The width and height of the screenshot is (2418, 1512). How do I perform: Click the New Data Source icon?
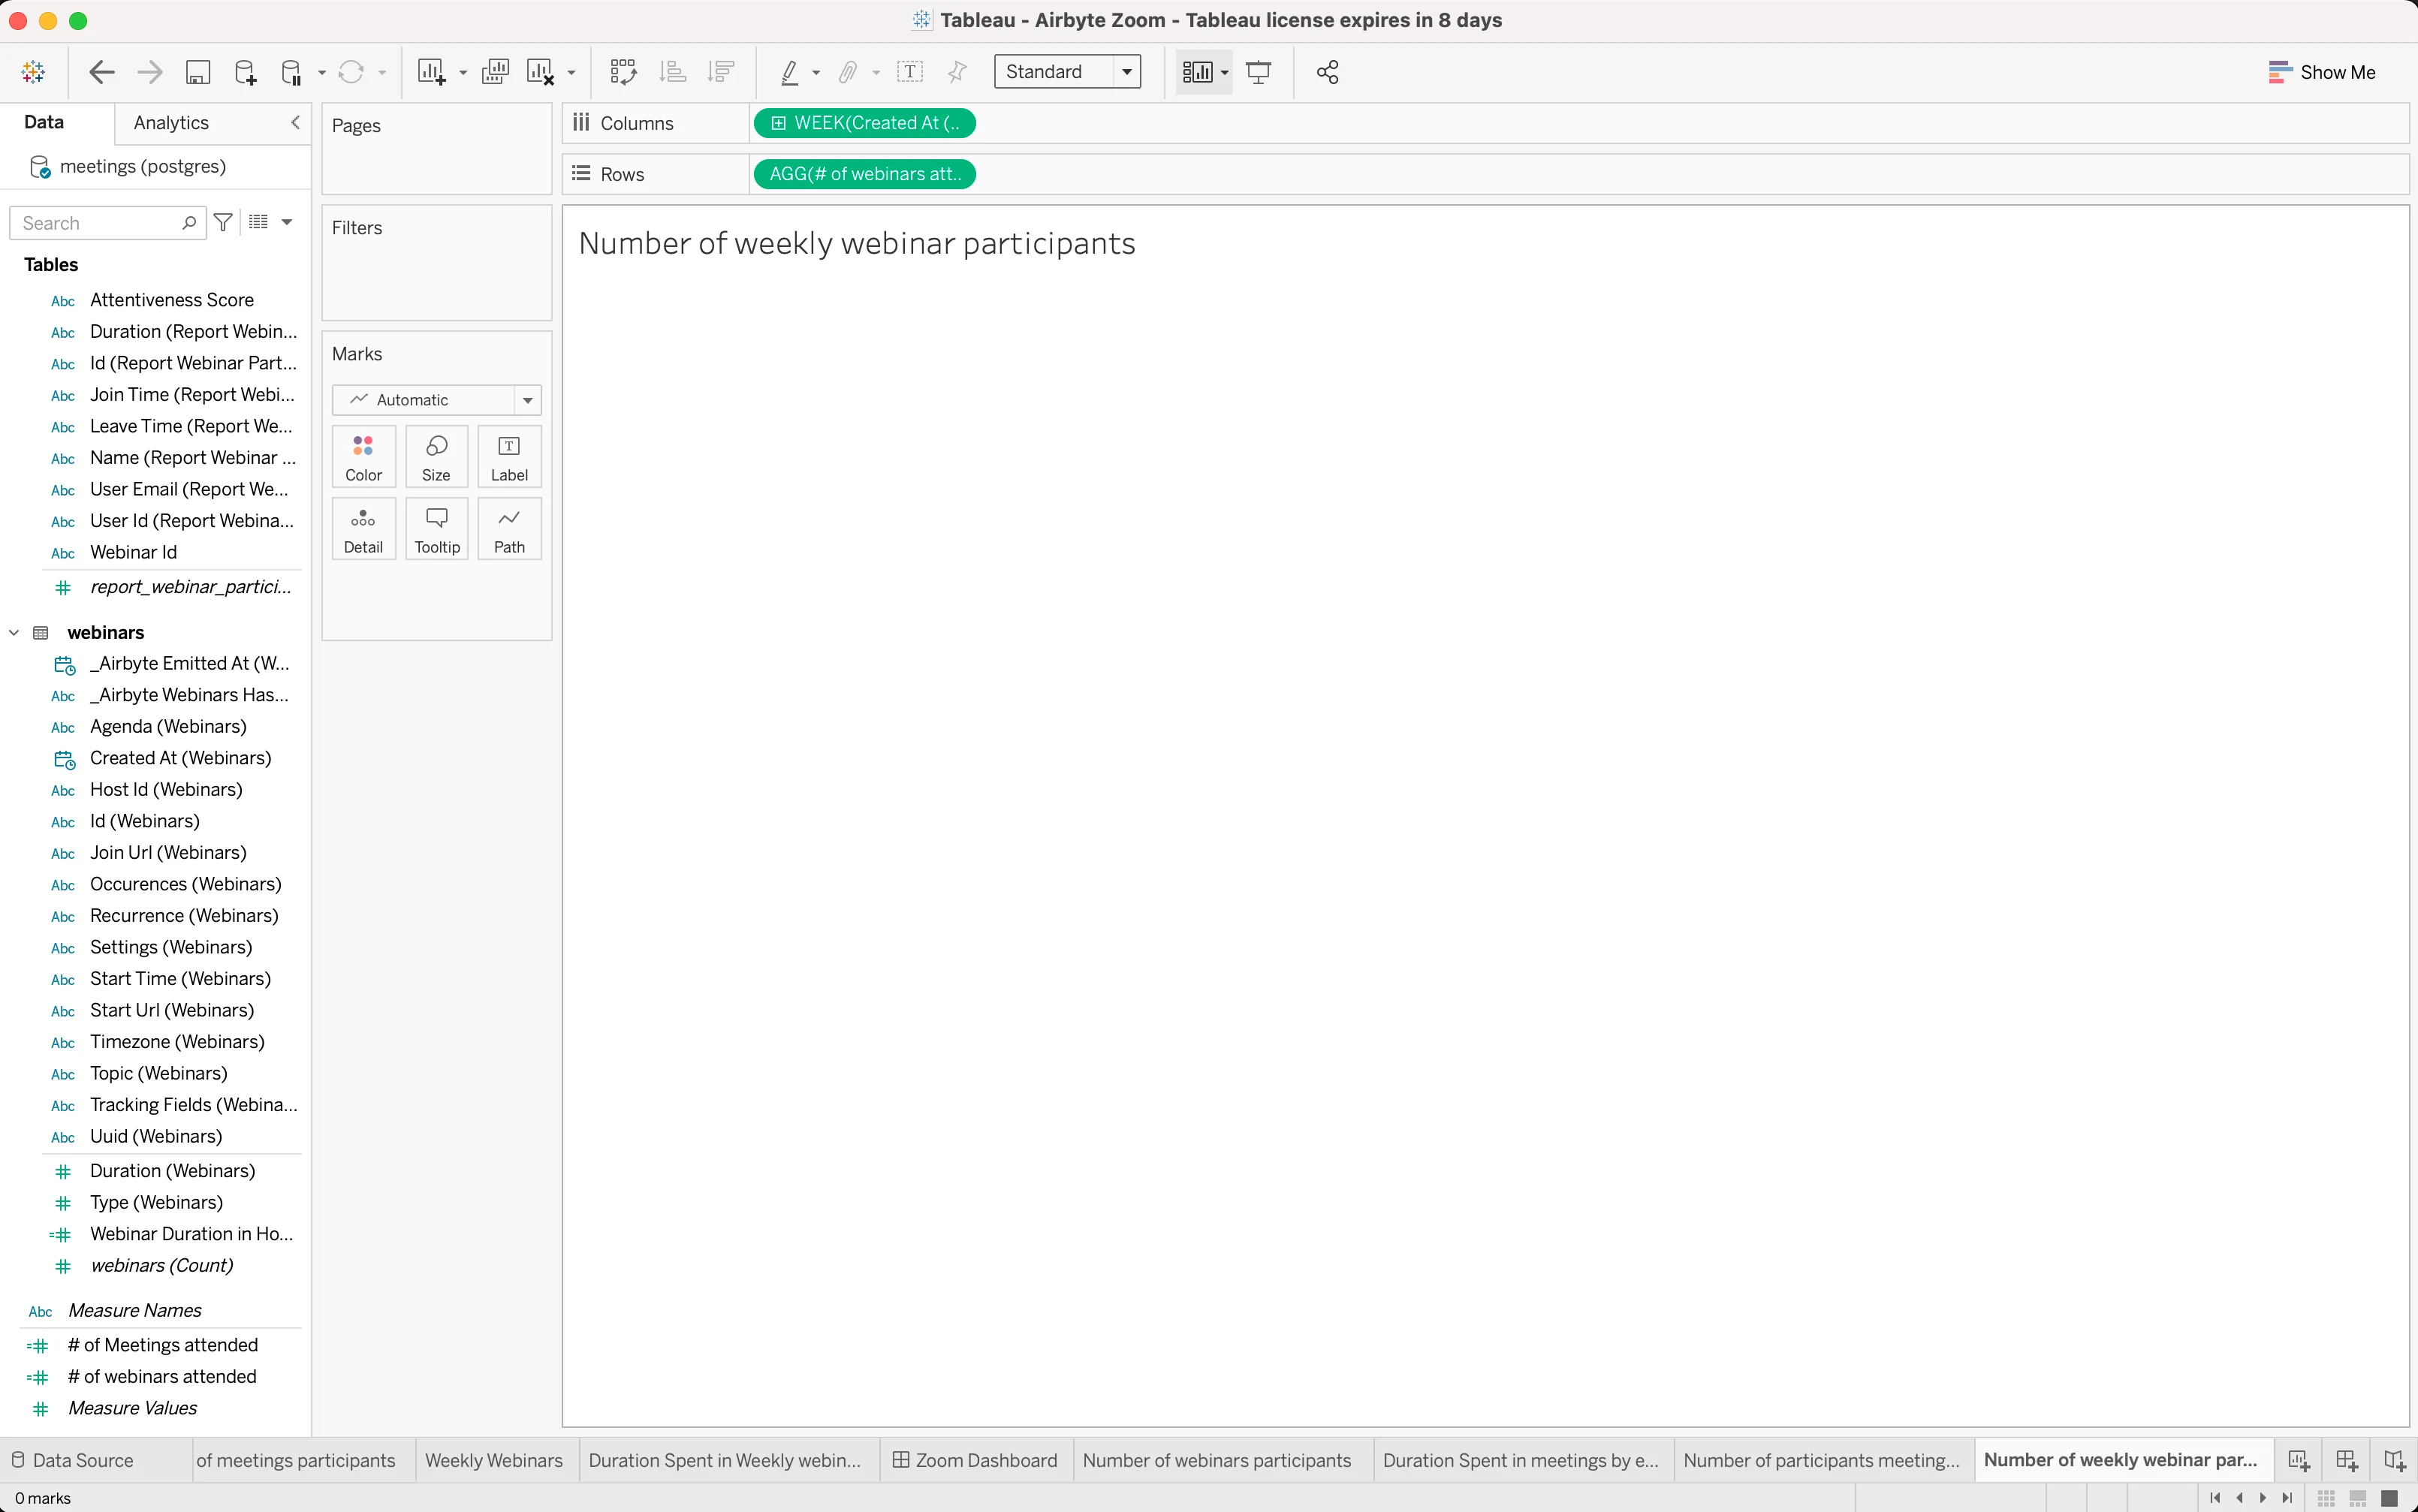(x=245, y=72)
